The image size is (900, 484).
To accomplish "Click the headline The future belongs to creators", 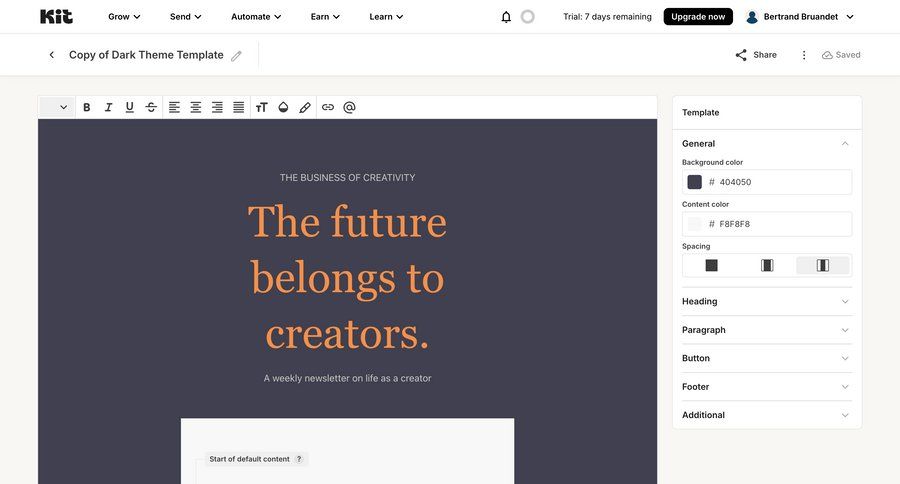I will click(347, 277).
